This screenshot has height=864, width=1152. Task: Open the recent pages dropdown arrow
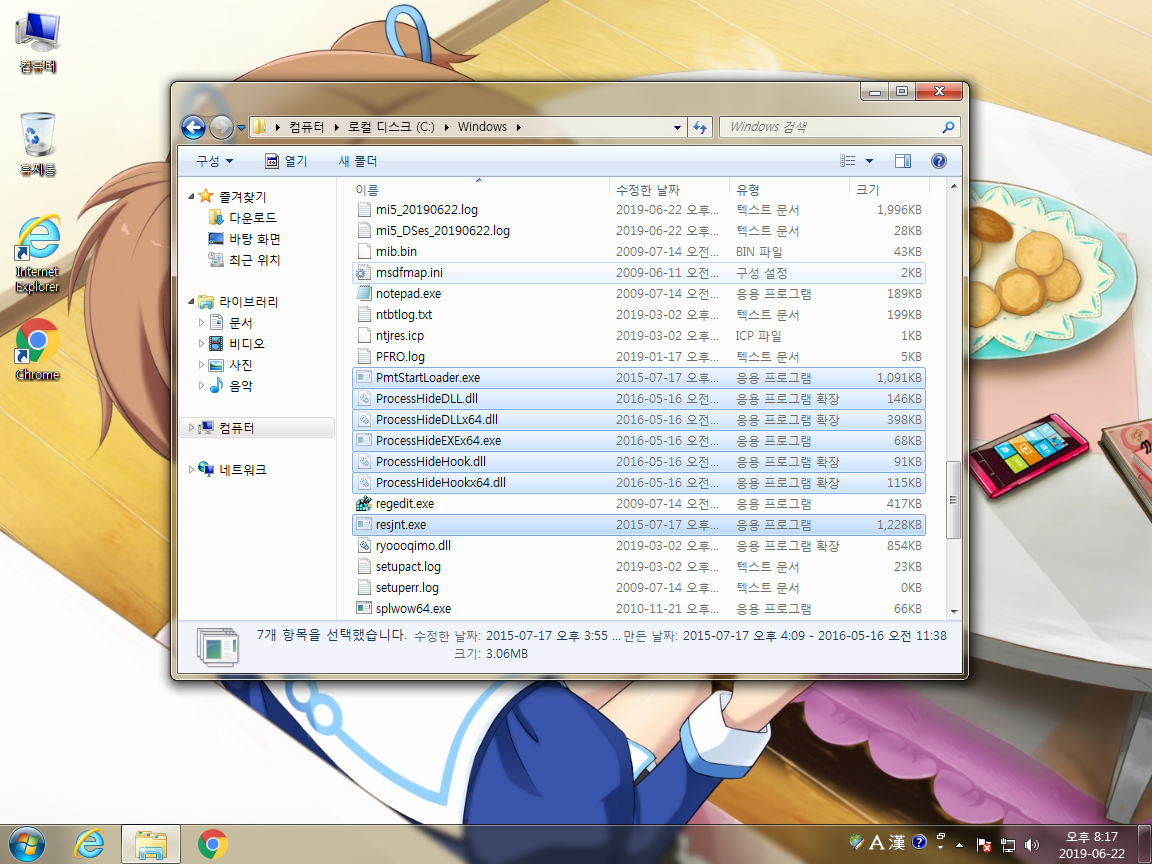click(241, 128)
